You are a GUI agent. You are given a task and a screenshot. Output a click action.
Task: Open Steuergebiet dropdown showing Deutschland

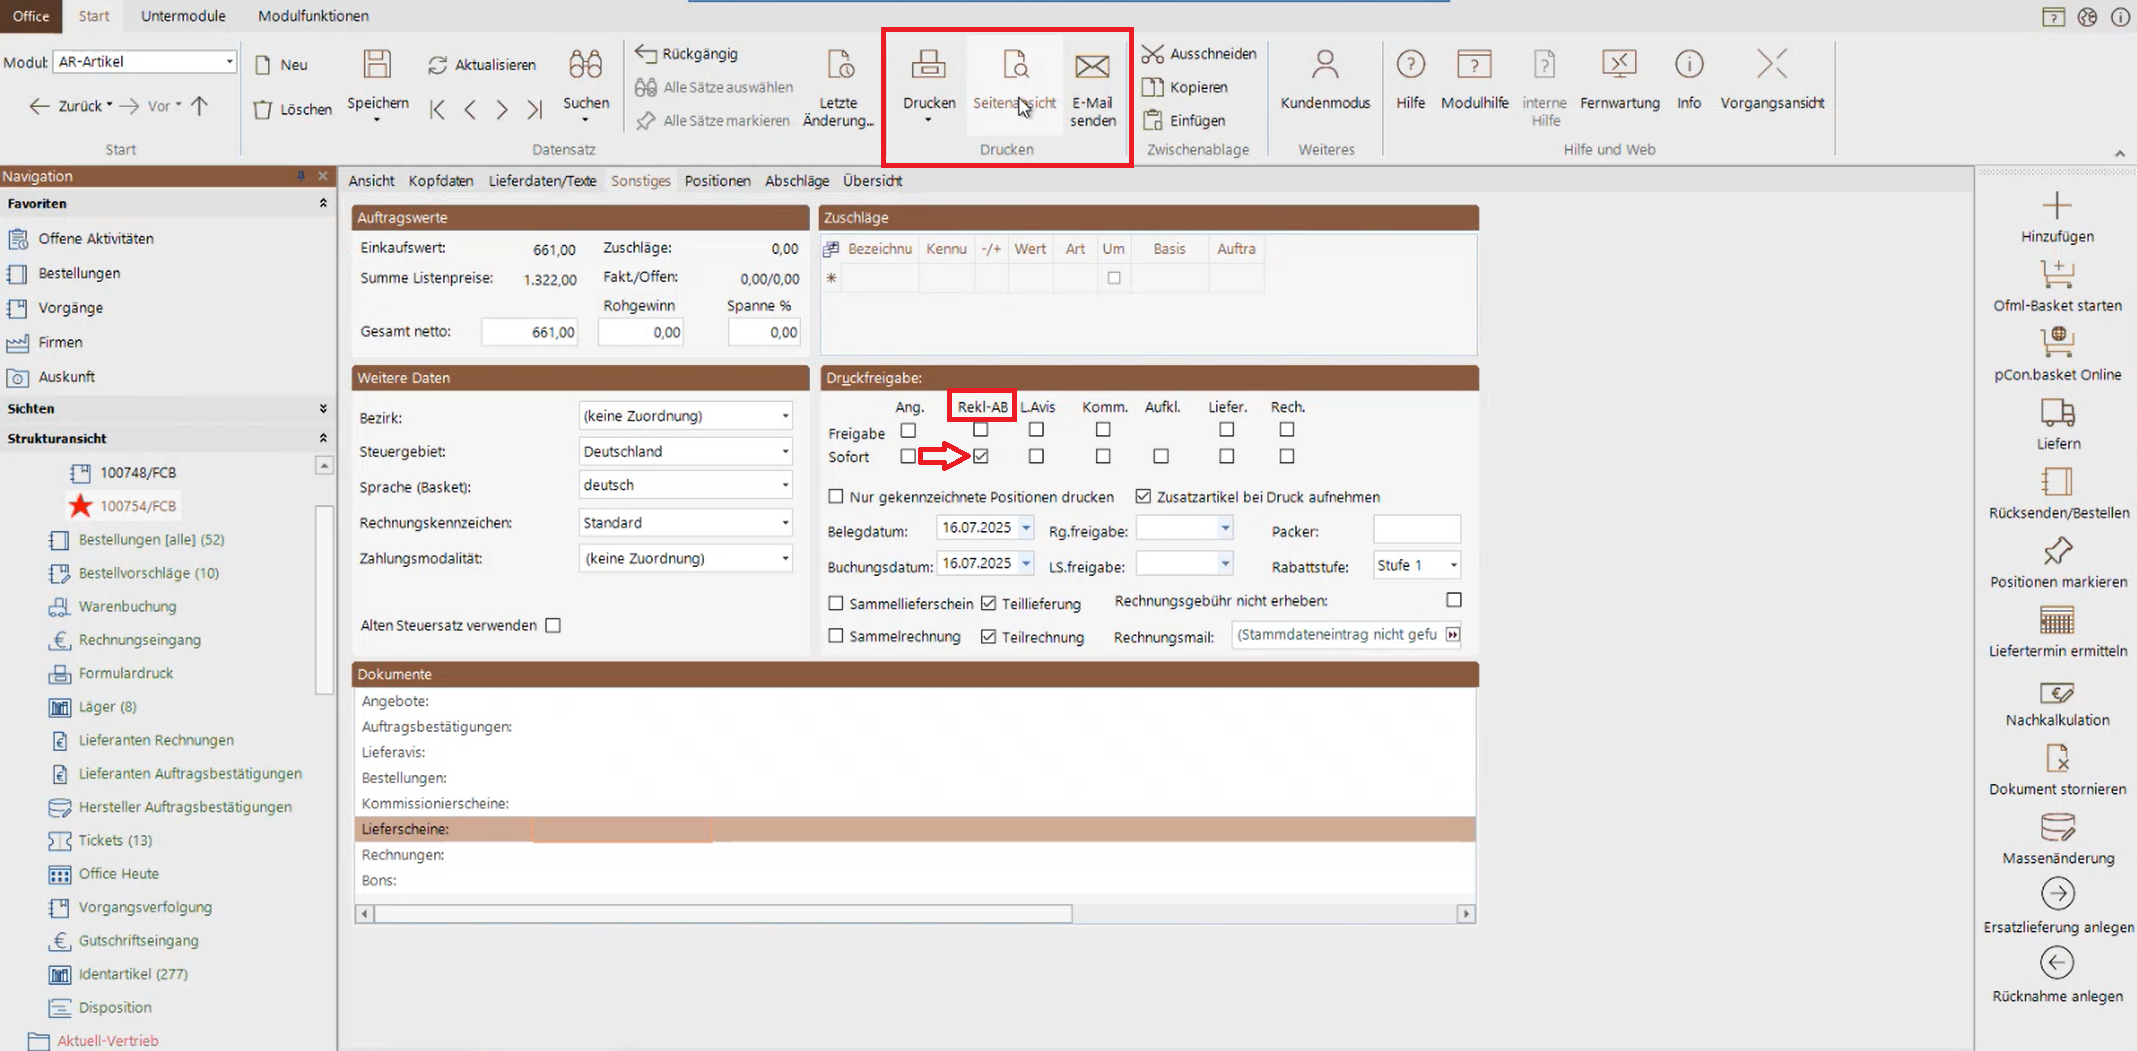686,452
